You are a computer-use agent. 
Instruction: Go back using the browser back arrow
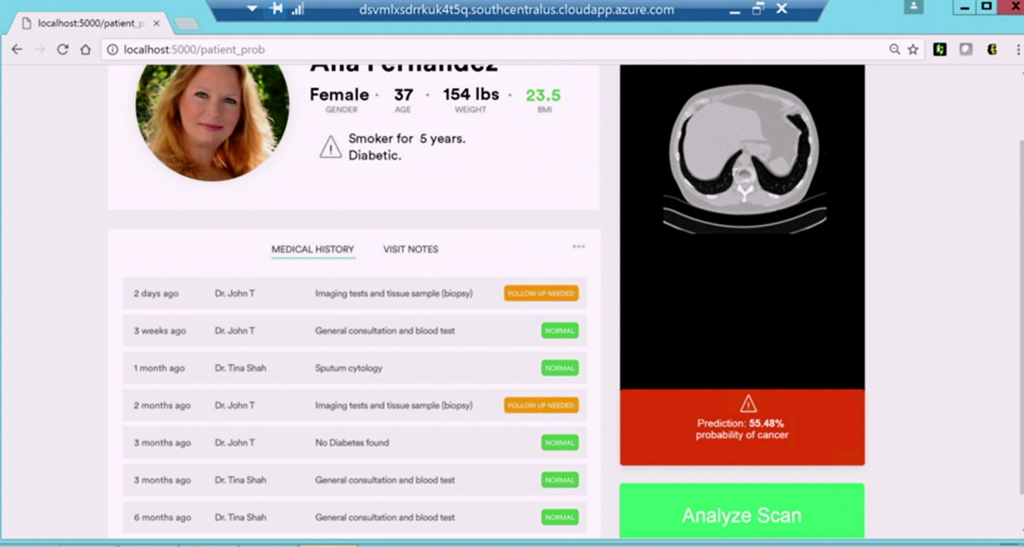[x=17, y=50]
